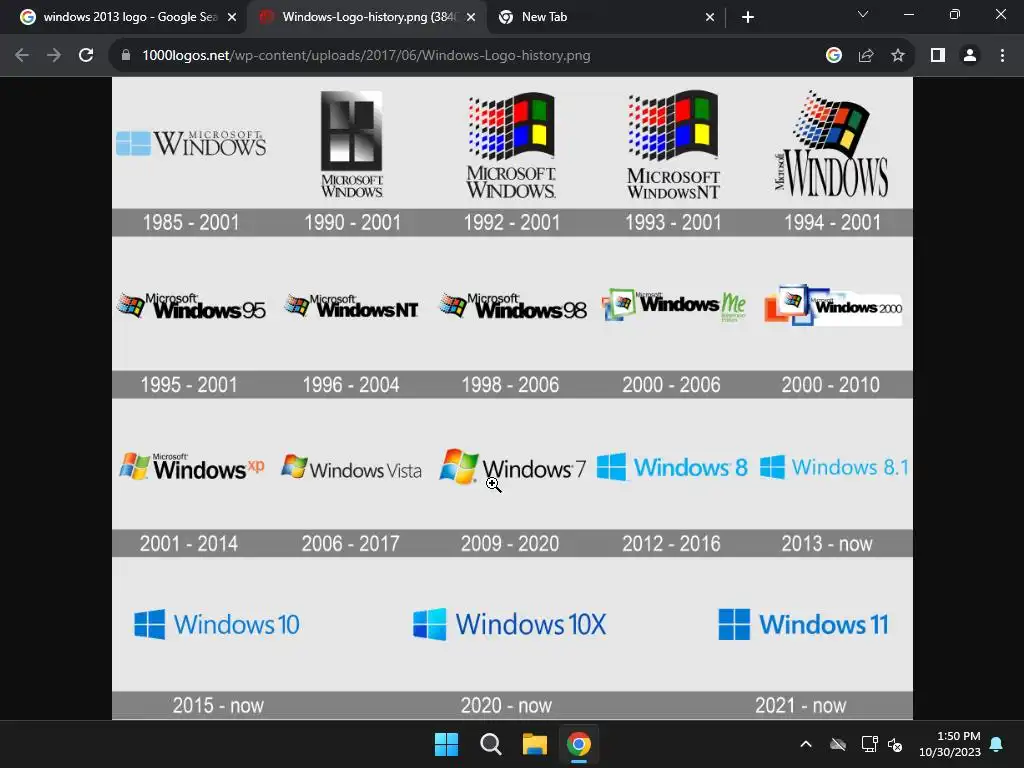Click the Chrome taskbar icon

click(579, 744)
